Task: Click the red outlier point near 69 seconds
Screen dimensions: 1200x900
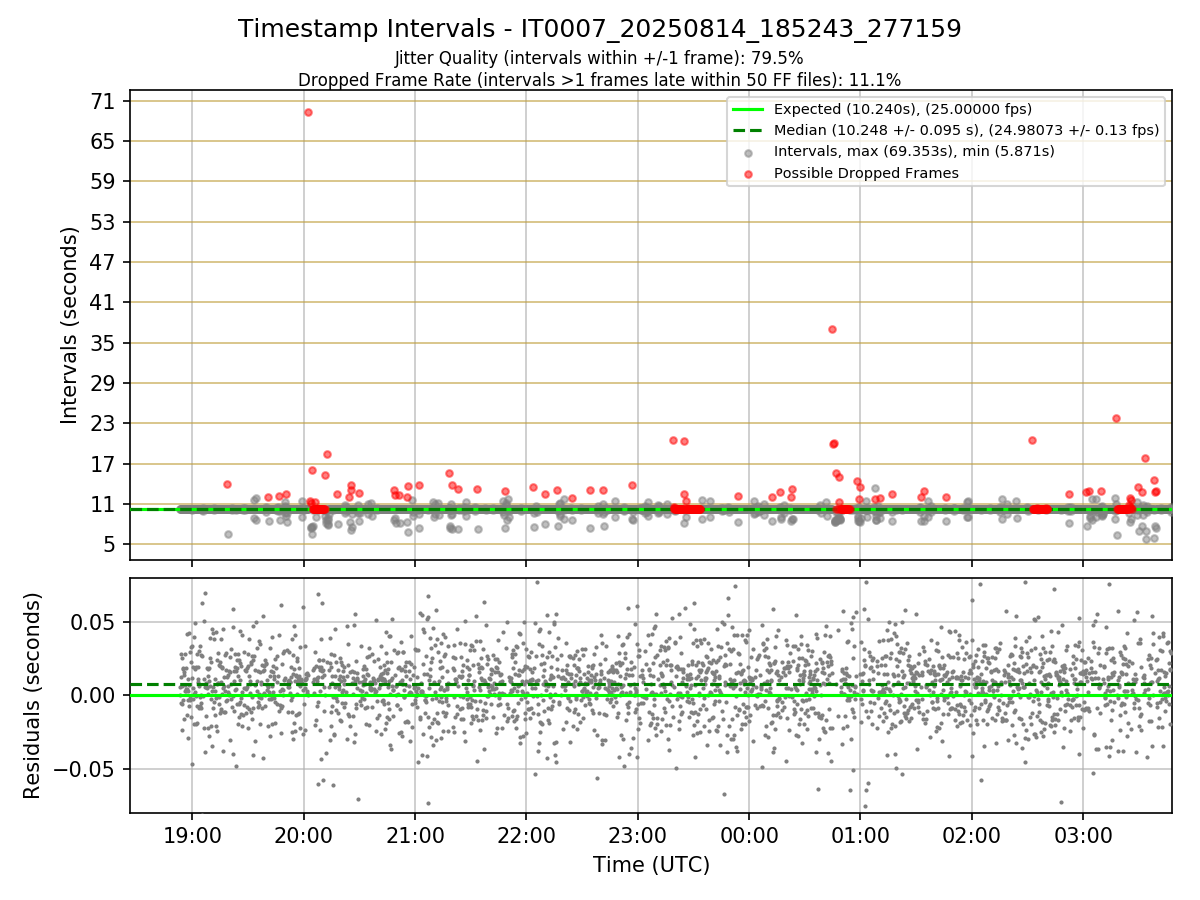Action: click(x=308, y=112)
